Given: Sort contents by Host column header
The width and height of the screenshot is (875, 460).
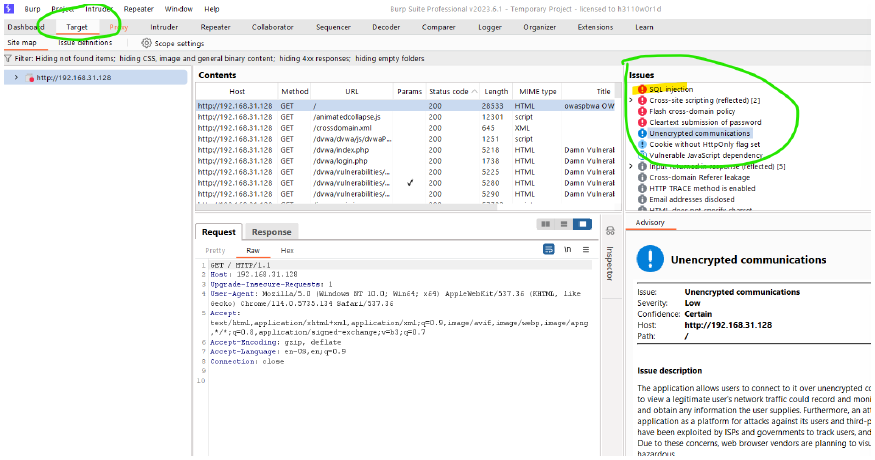Looking at the screenshot, I should [237, 91].
